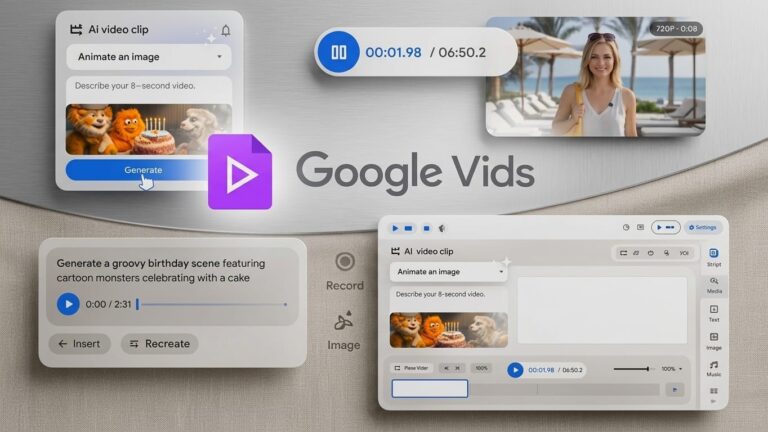Open the 100% dropdown next to the slider
This screenshot has width=768, height=432.
coord(672,369)
